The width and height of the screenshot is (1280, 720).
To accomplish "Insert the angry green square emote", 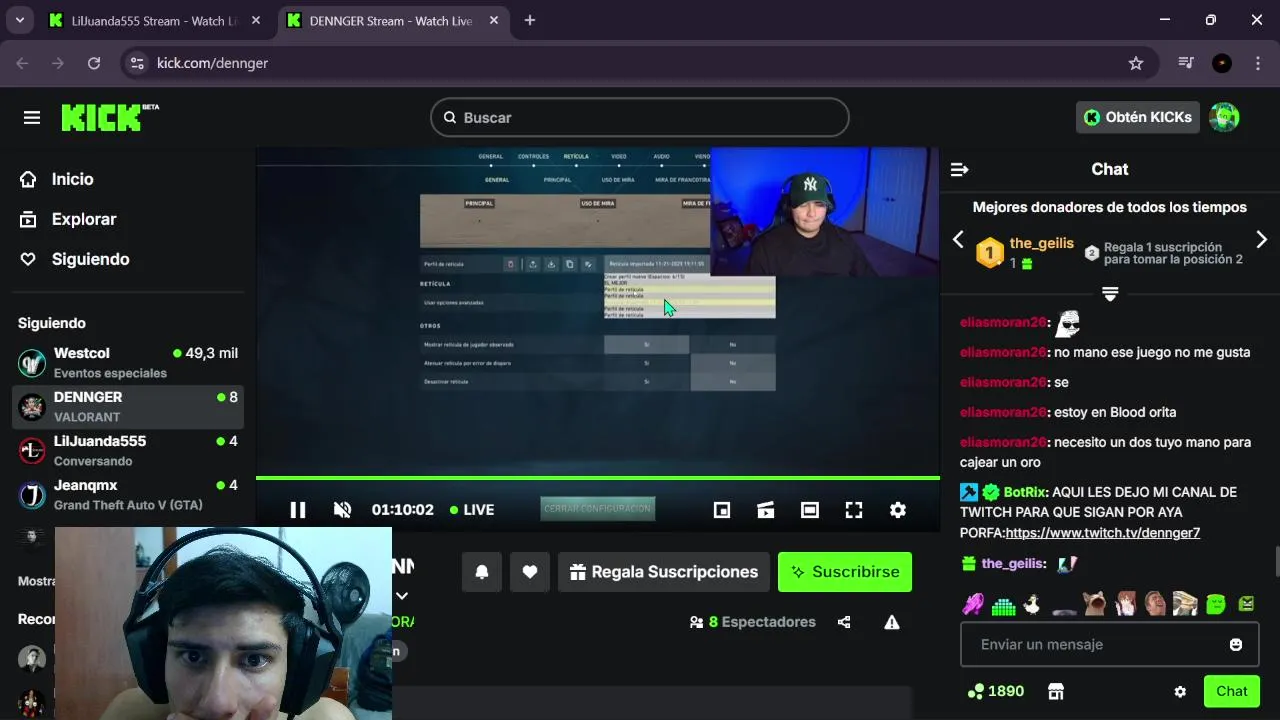I will pyautogui.click(x=1246, y=604).
